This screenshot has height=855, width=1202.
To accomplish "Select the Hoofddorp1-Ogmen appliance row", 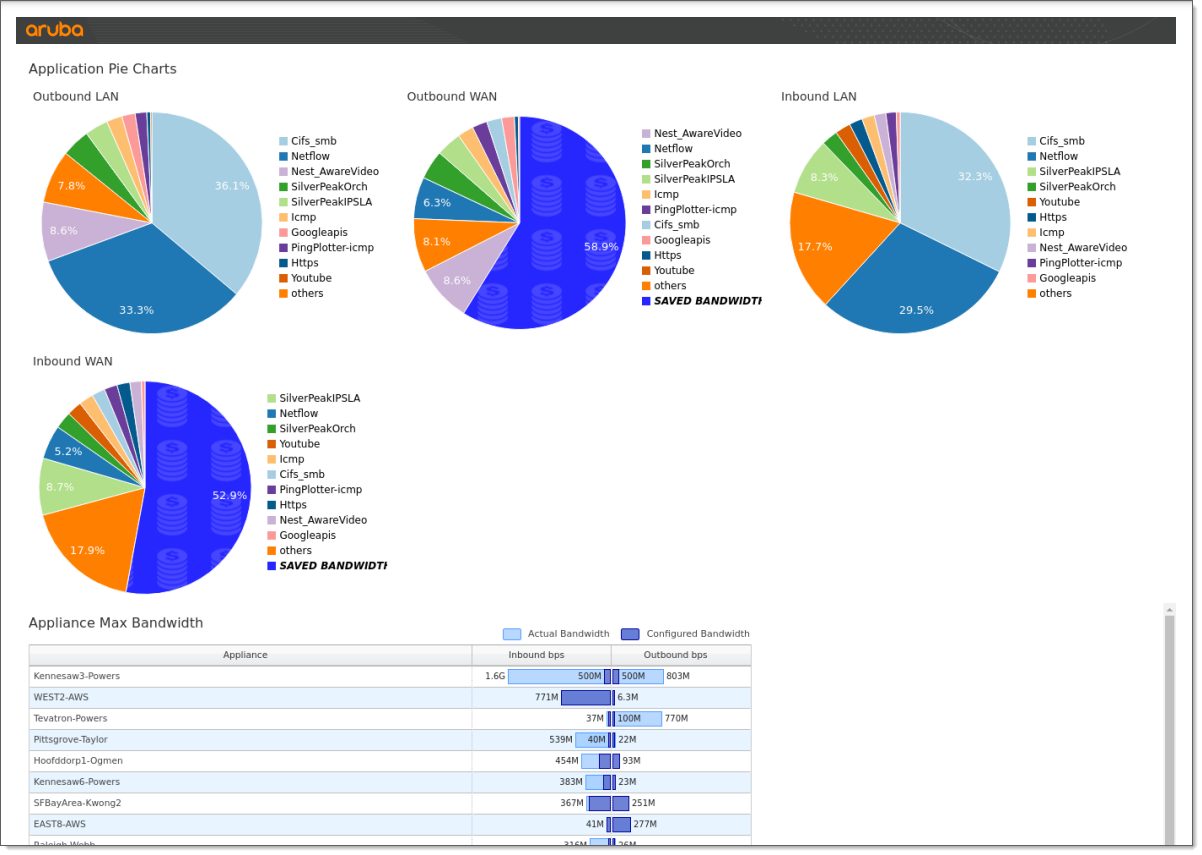I will pyautogui.click(x=390, y=761).
